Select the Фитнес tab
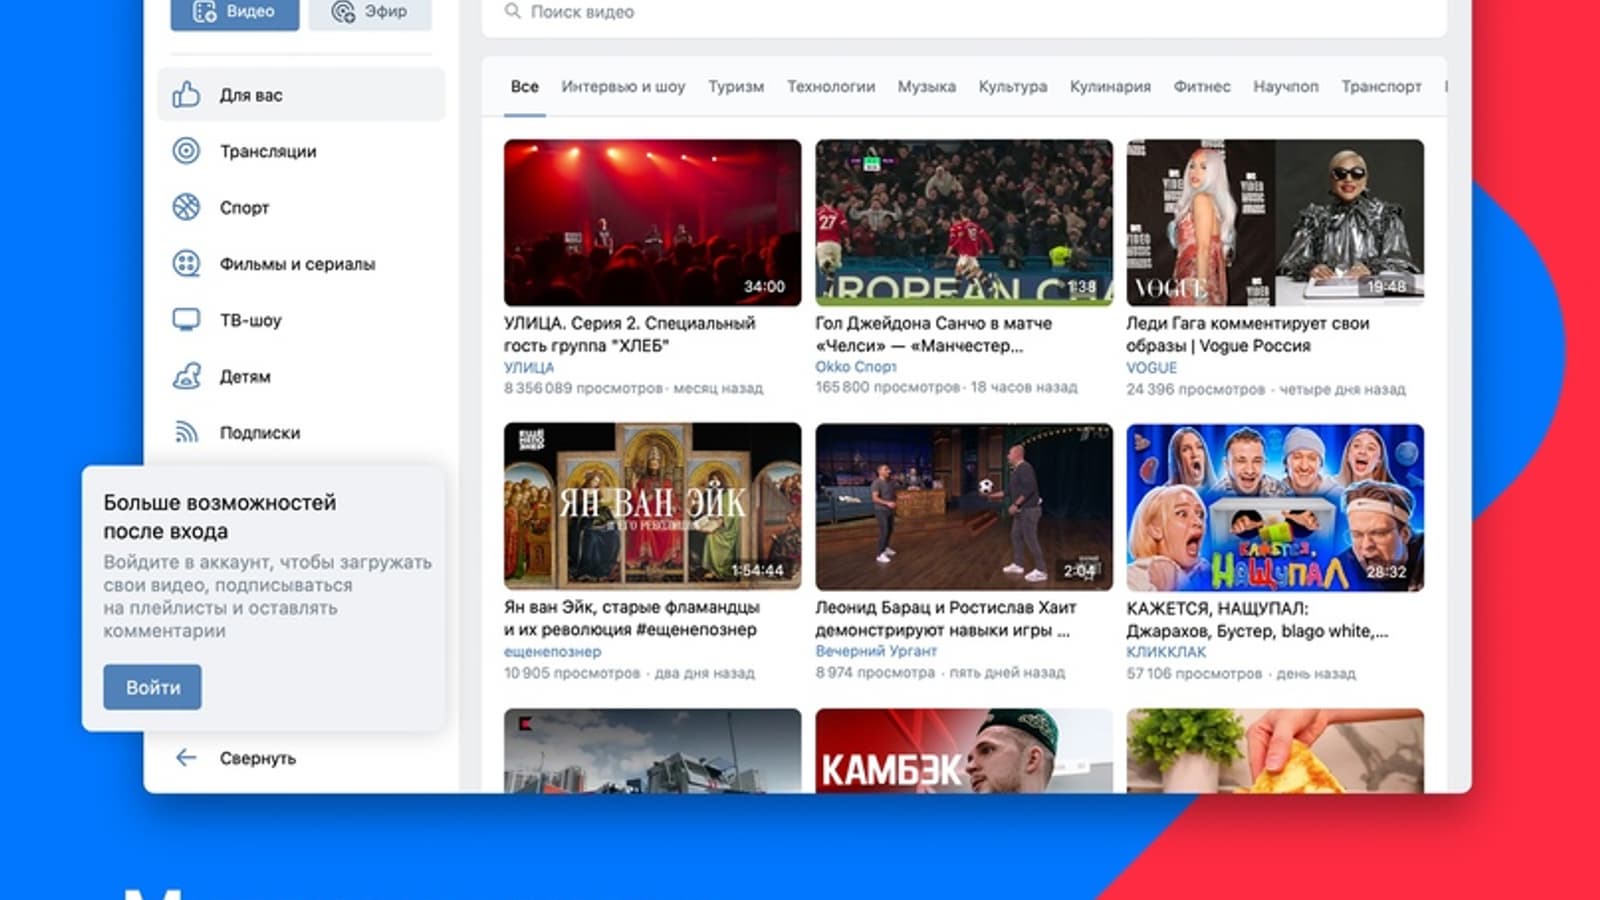1600x900 pixels. click(x=1202, y=87)
